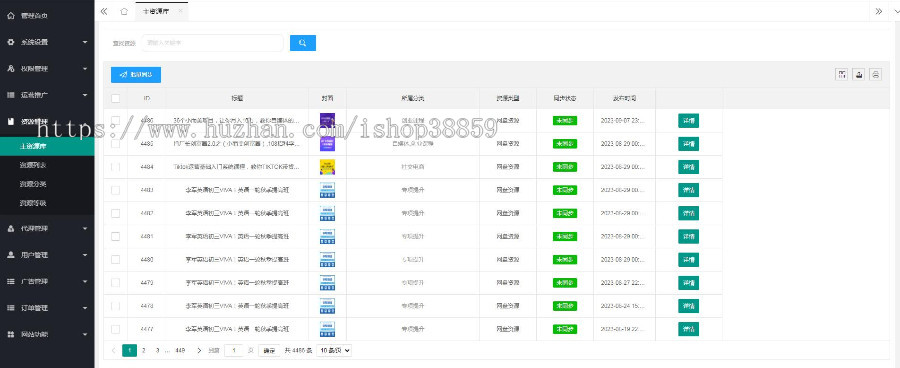
Task: Click the home icon in the tab bar
Action: [x=124, y=11]
